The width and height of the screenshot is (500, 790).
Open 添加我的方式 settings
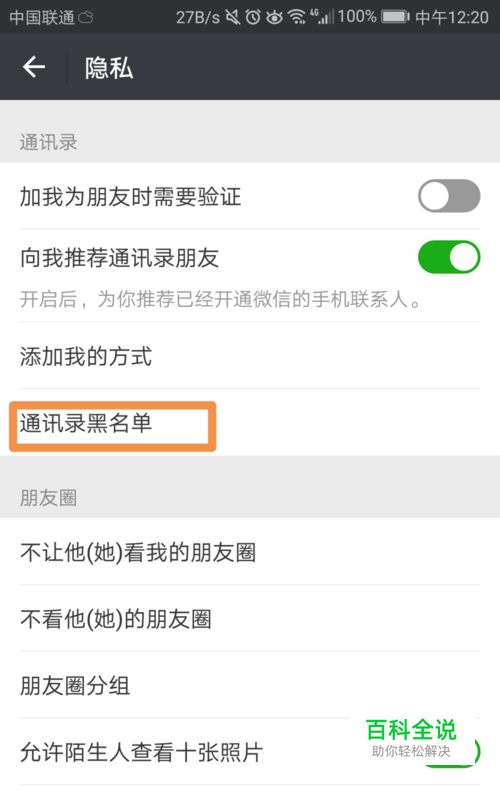point(250,356)
